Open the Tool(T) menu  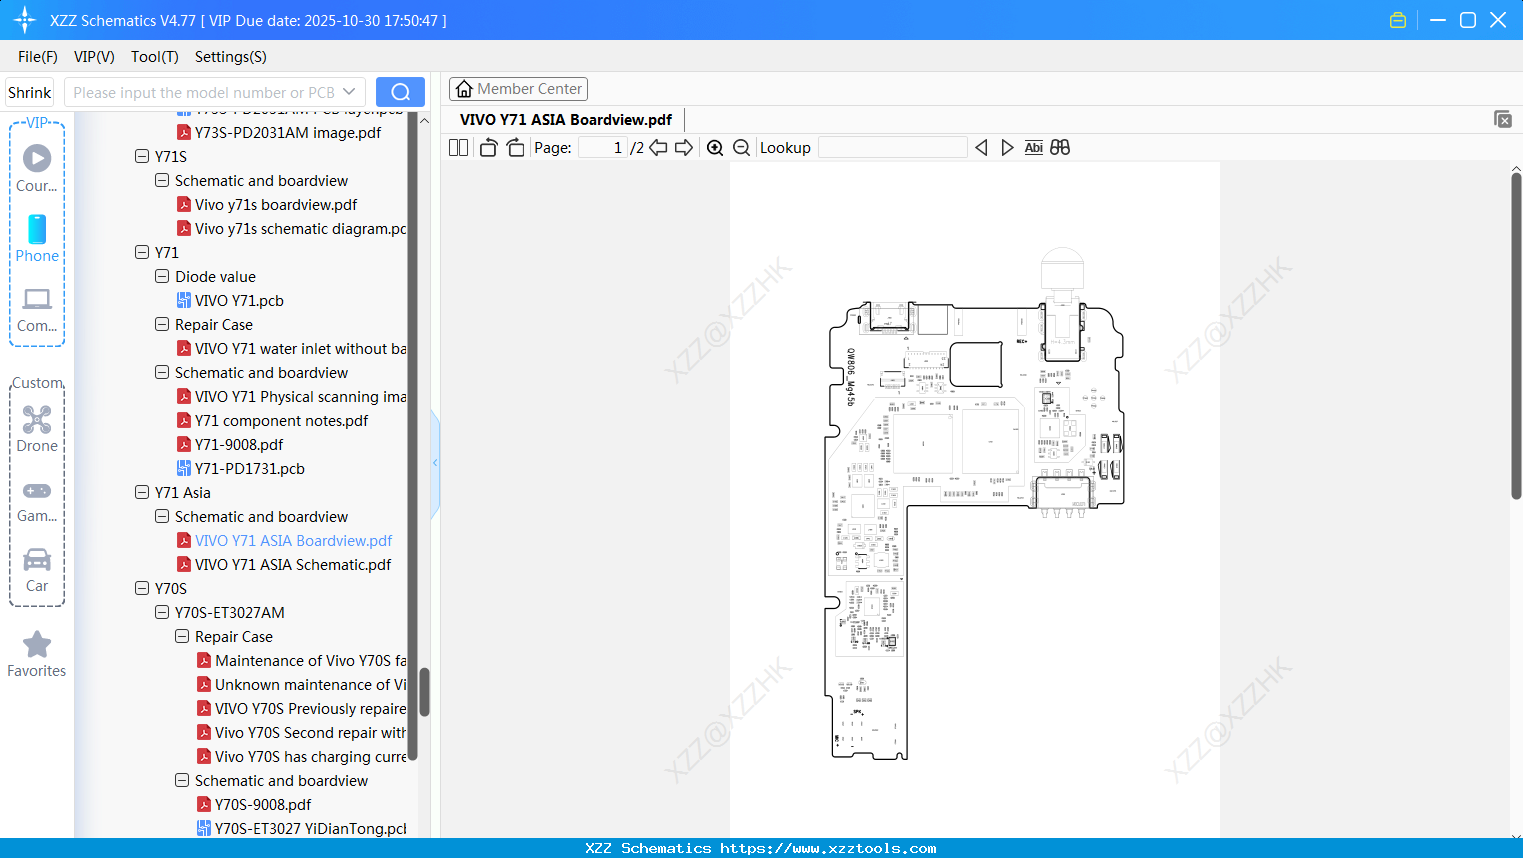pos(155,57)
